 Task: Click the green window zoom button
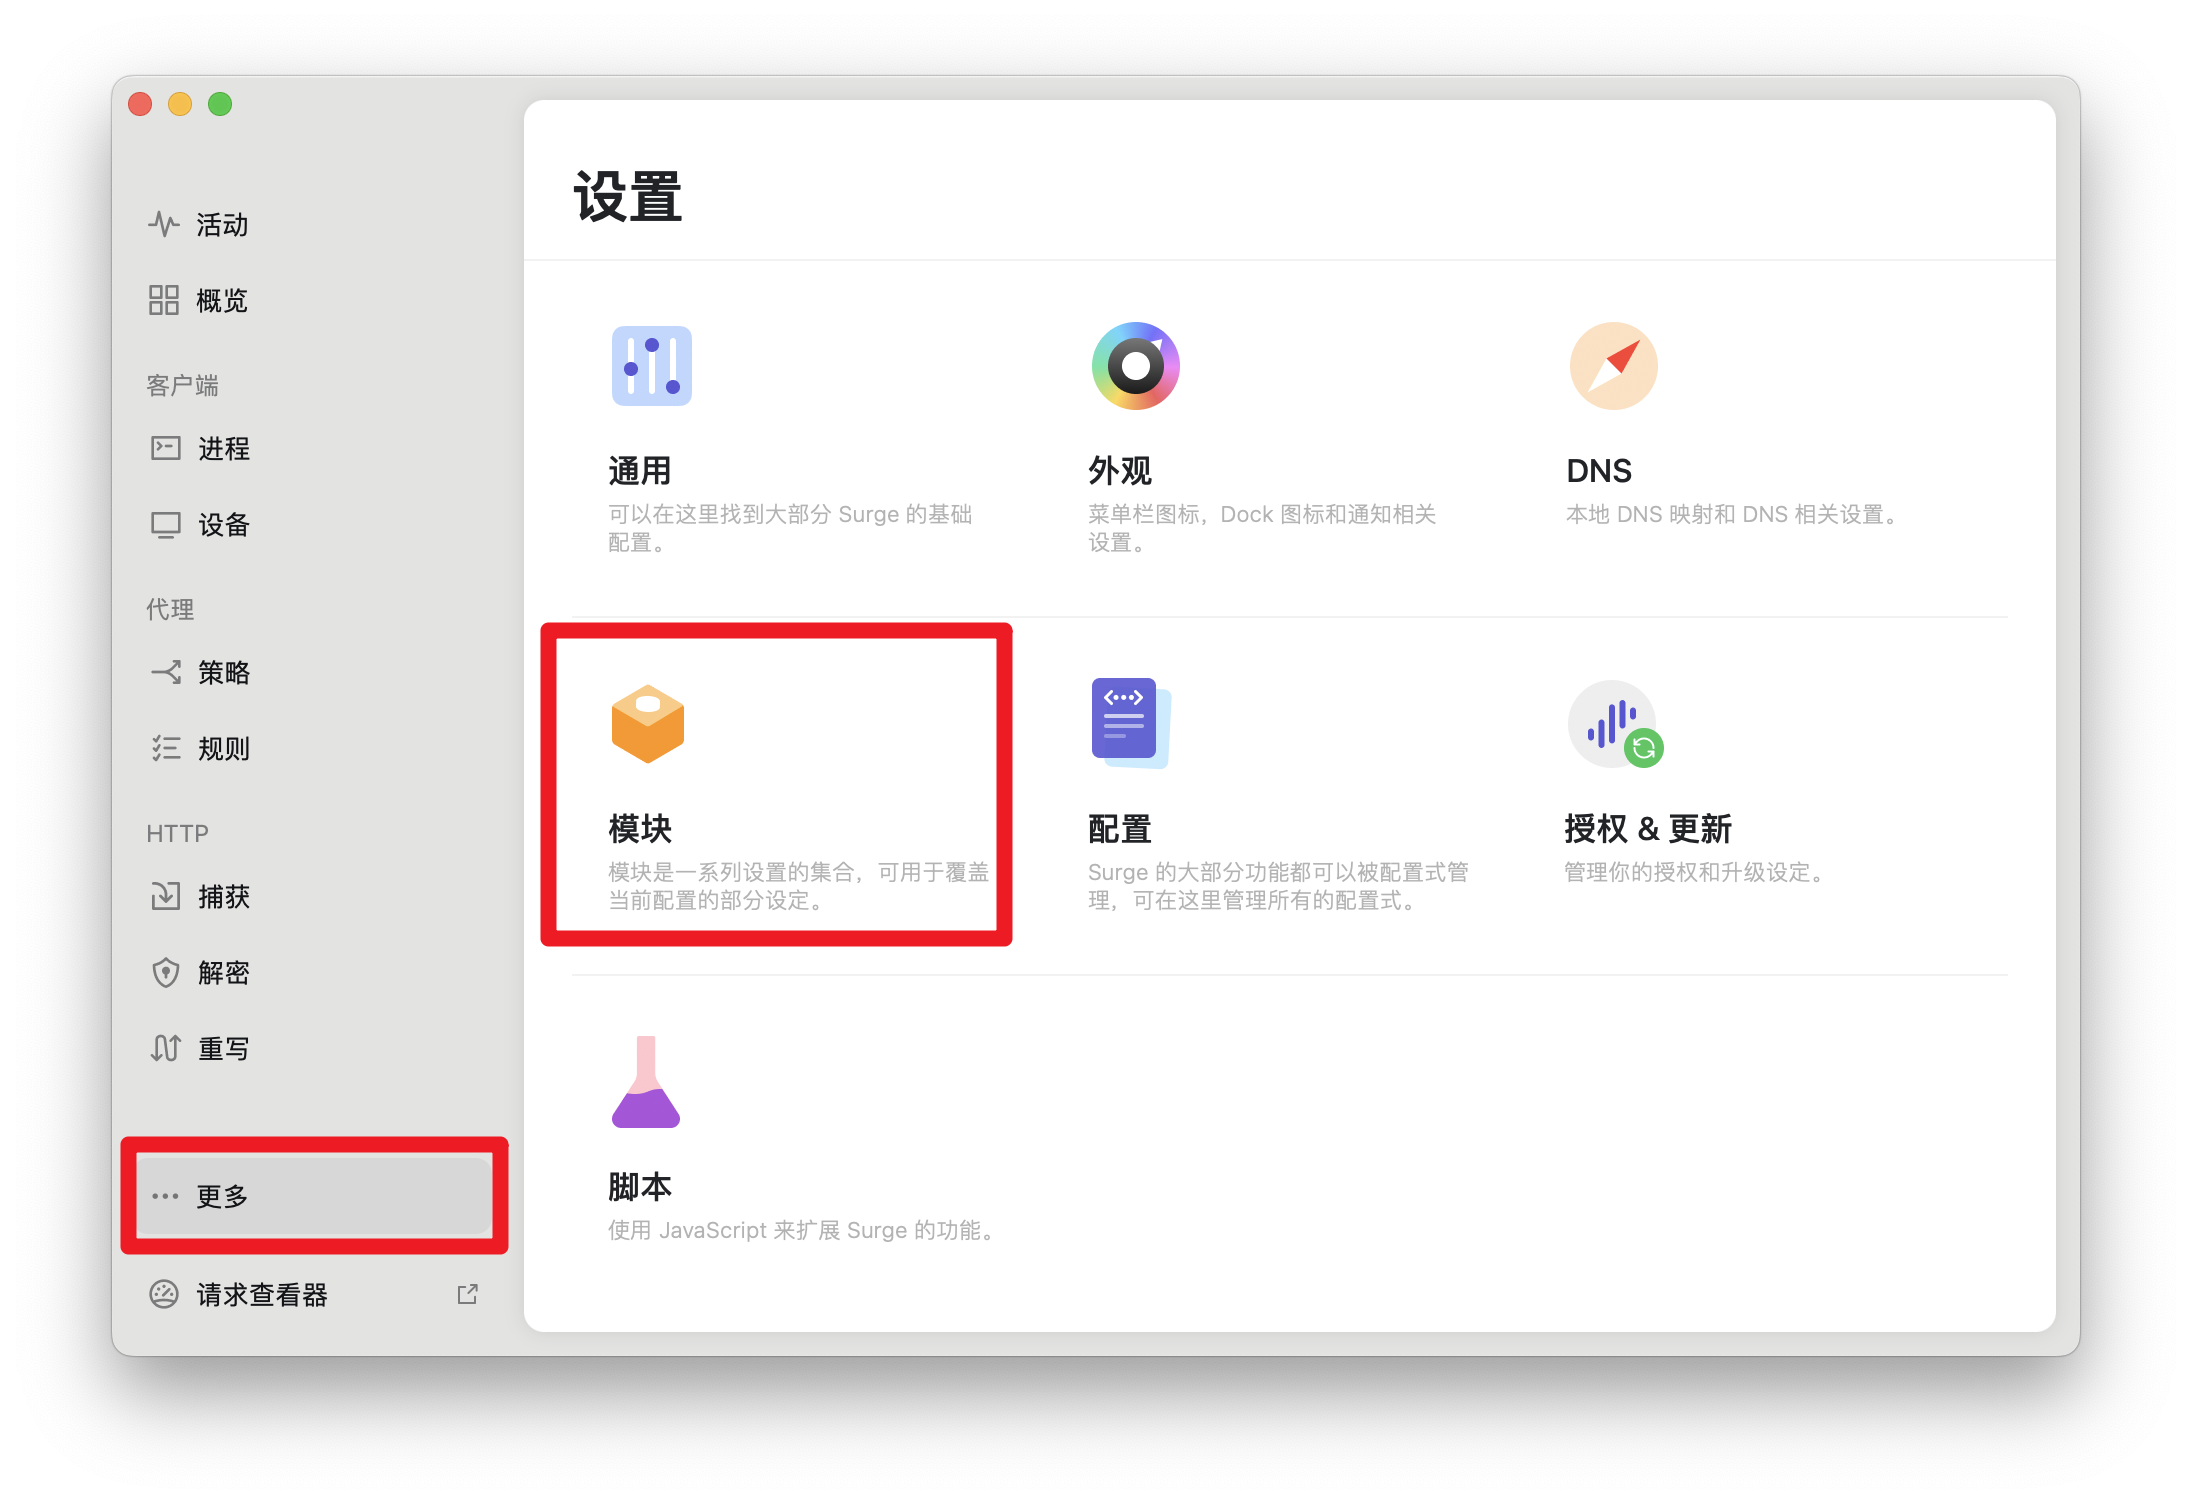click(220, 104)
